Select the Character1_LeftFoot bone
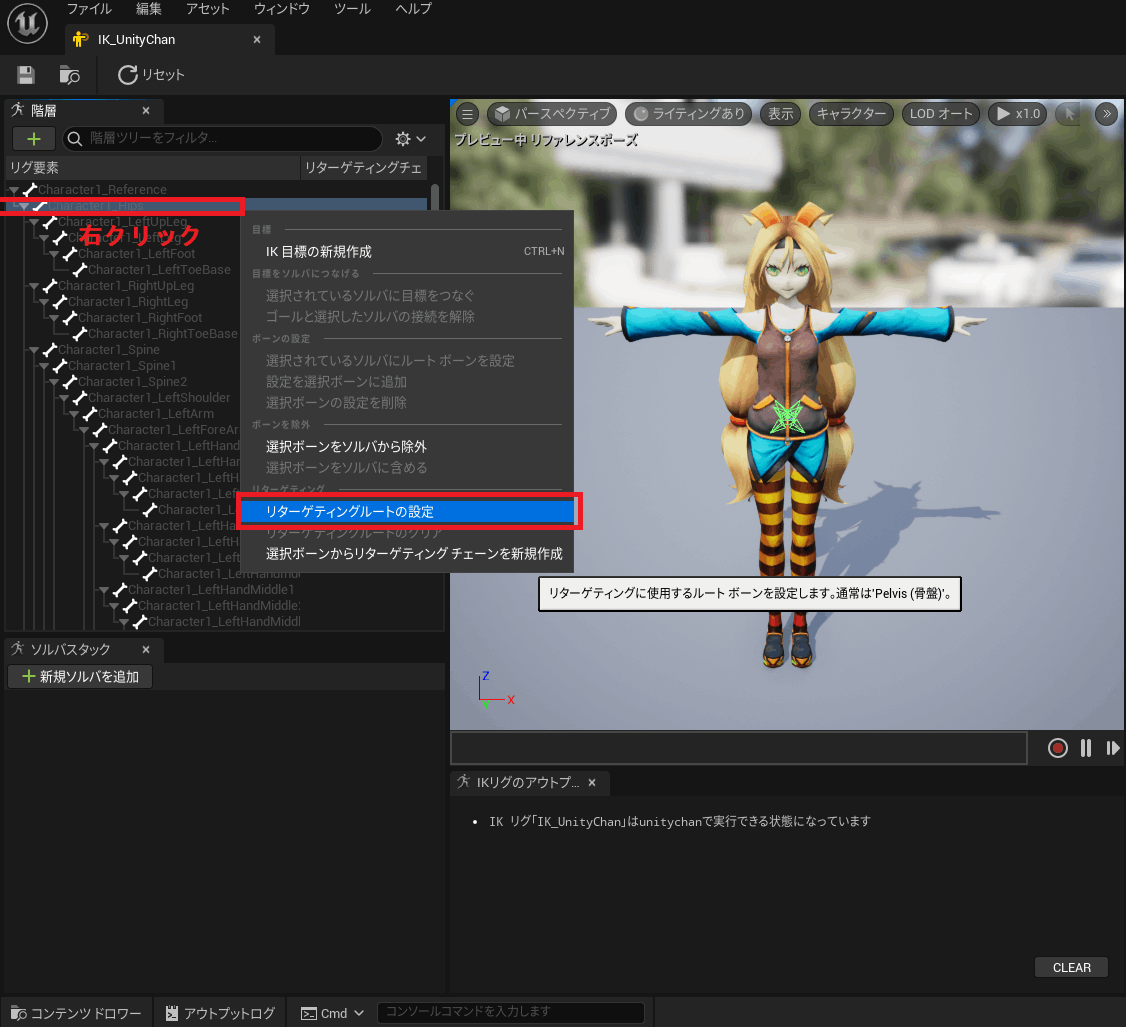This screenshot has width=1126, height=1027. pos(136,254)
